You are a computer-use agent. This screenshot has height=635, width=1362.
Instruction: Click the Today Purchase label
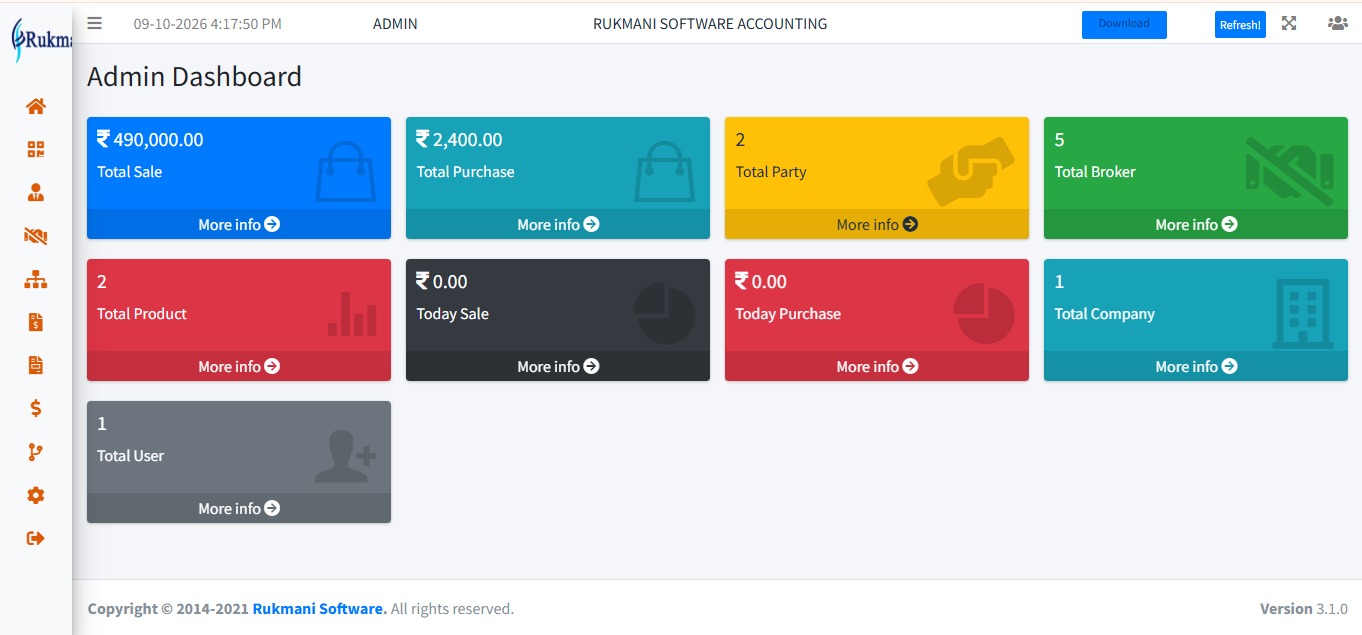(788, 314)
